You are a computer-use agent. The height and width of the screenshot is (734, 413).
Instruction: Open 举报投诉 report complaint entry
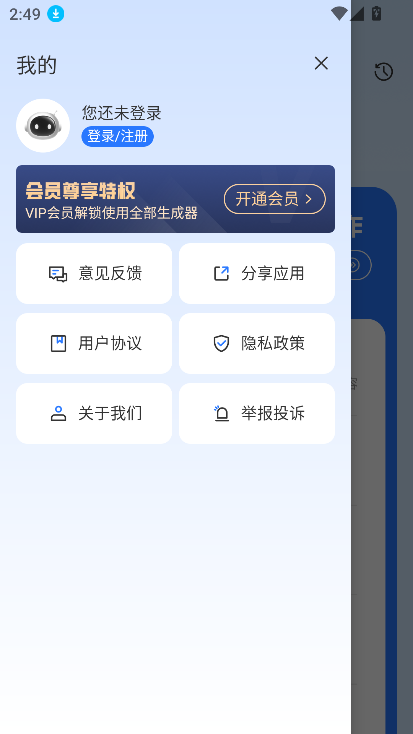tap(257, 413)
